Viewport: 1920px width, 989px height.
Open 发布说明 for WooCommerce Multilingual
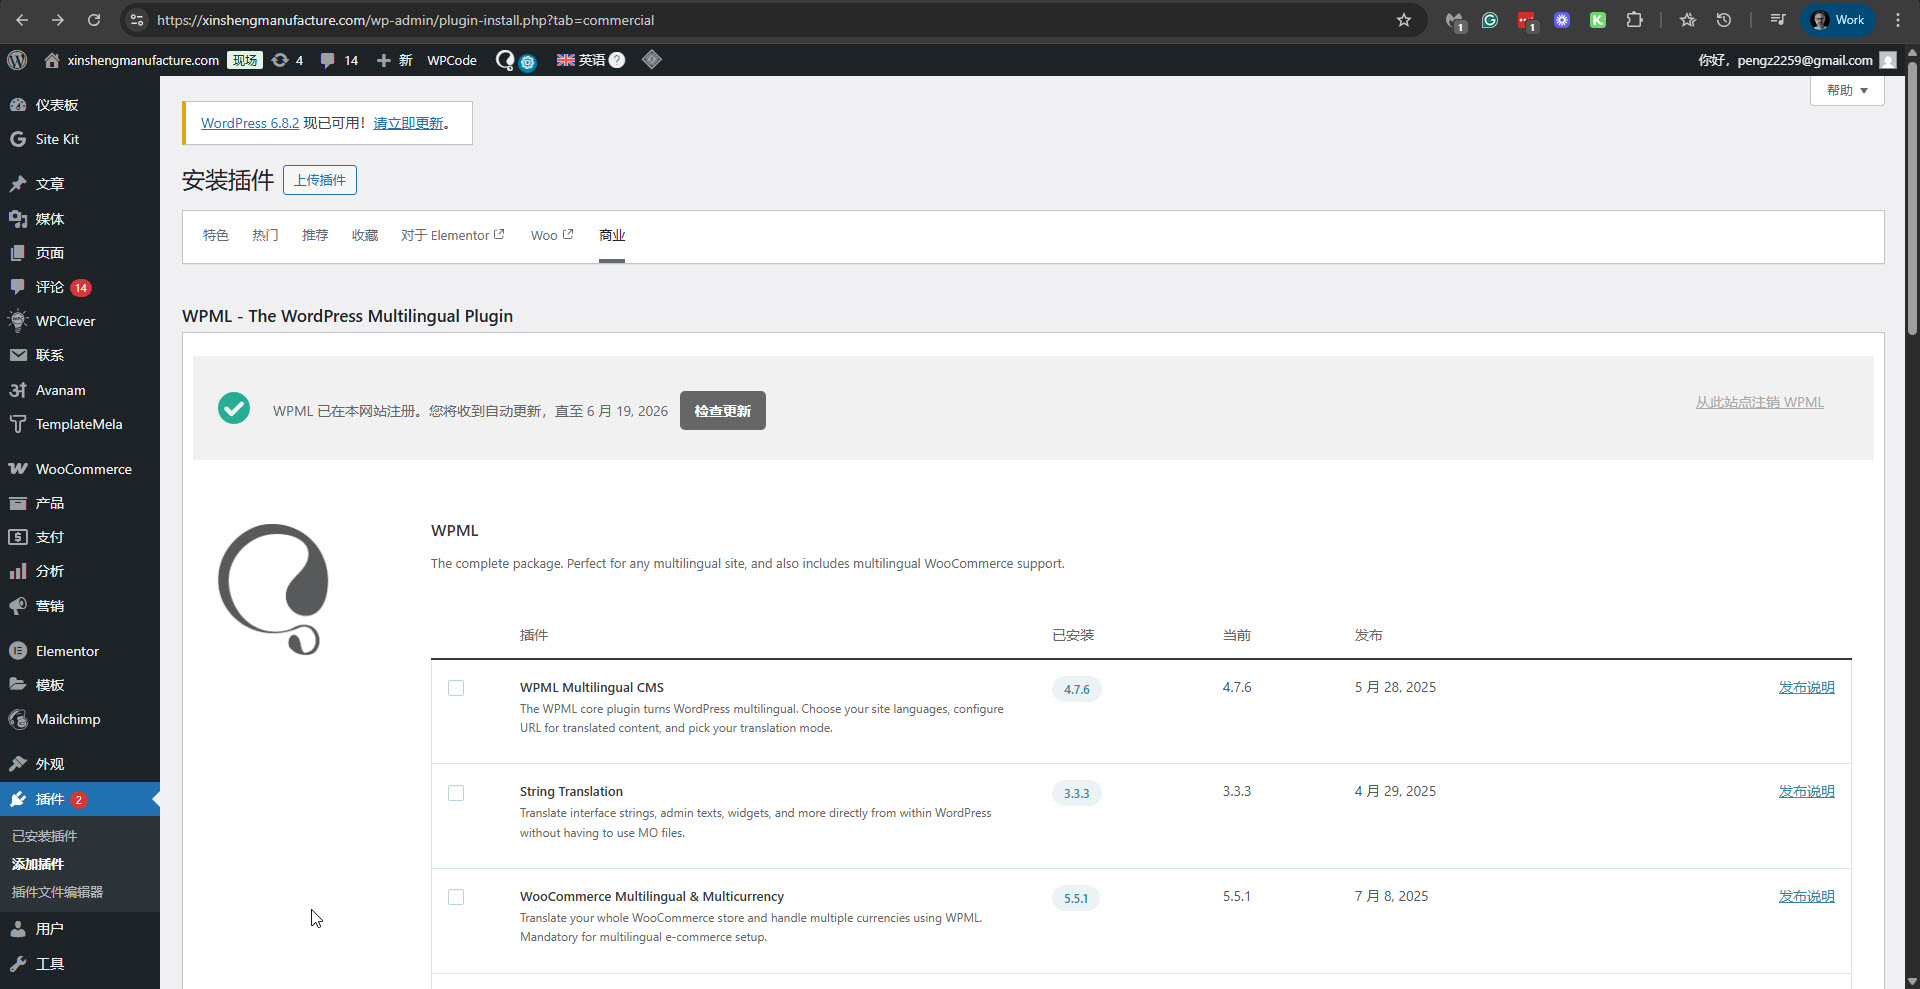pos(1806,896)
